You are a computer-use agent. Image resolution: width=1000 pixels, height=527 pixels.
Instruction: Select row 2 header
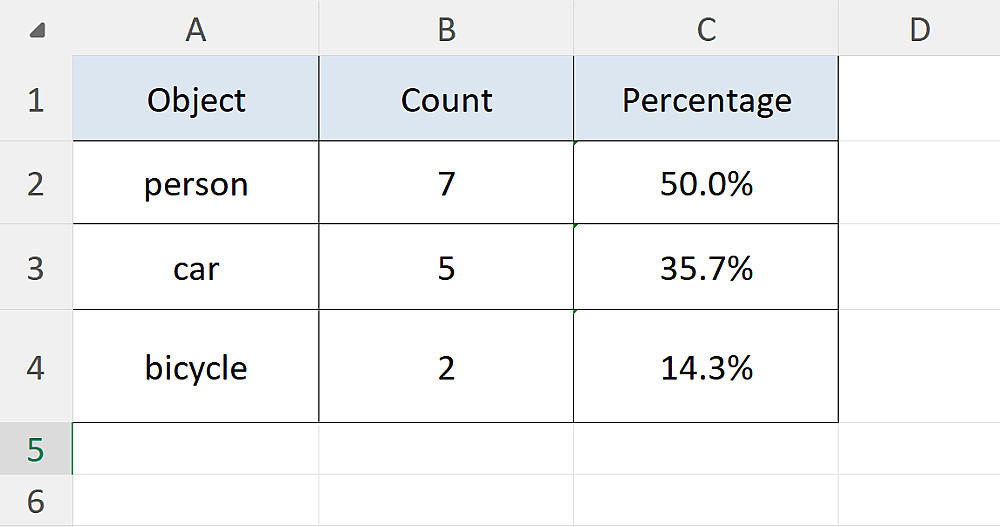click(36, 183)
